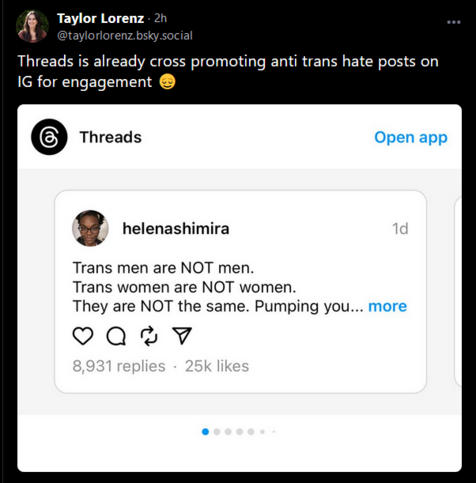View the 8,931 replies count
The width and height of the screenshot is (476, 483).
119,366
